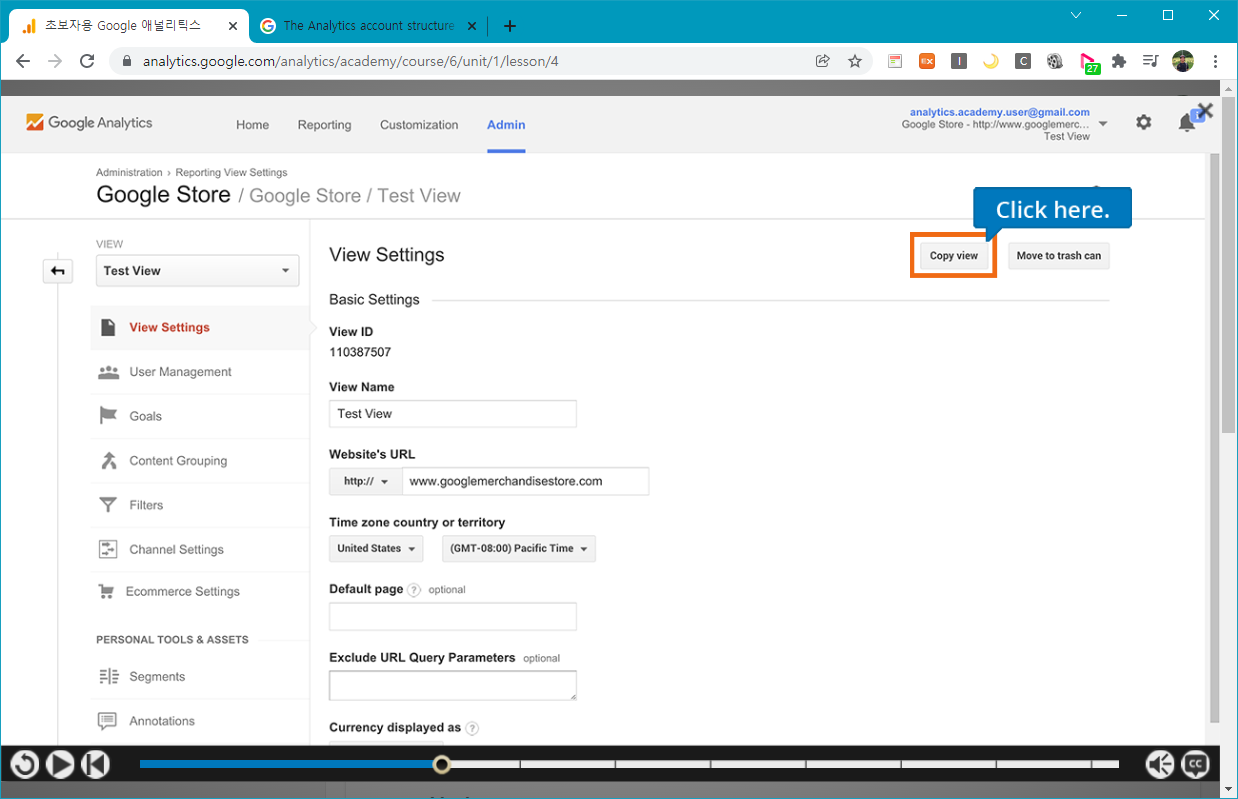Screen dimensions: 1238x799
Task: Click the play button in player bar
Action: pos(60,765)
